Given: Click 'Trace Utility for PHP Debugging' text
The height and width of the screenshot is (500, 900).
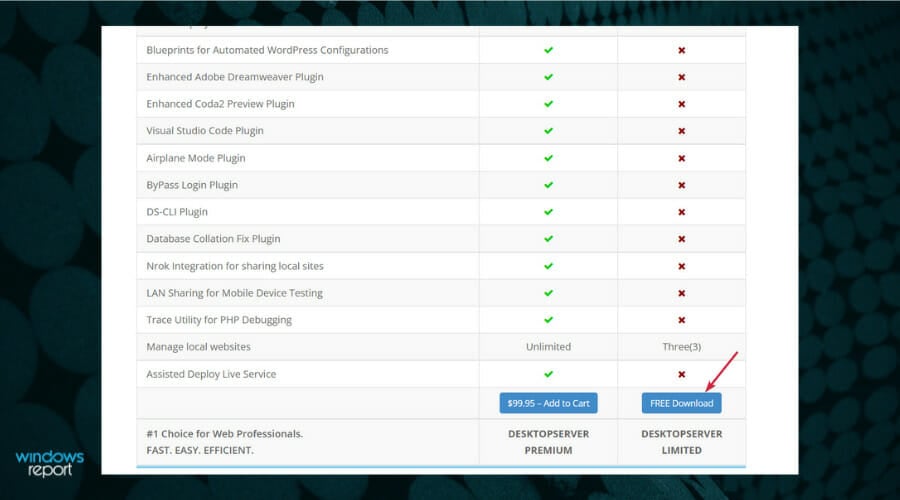Looking at the screenshot, I should pos(219,320).
